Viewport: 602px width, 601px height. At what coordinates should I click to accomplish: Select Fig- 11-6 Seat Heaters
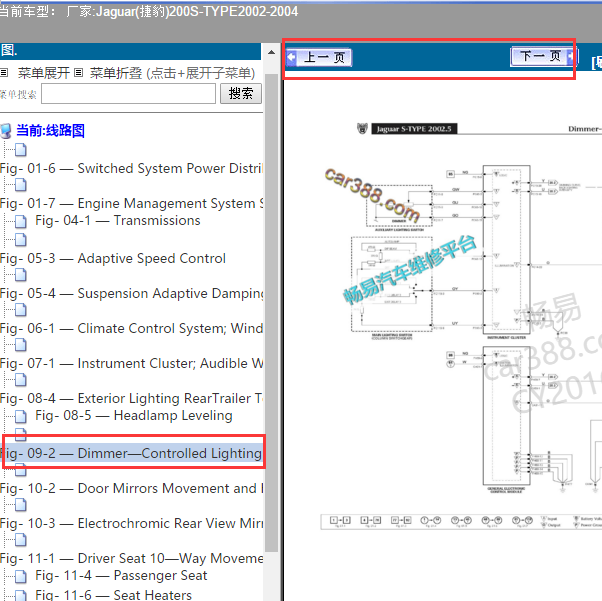114,595
